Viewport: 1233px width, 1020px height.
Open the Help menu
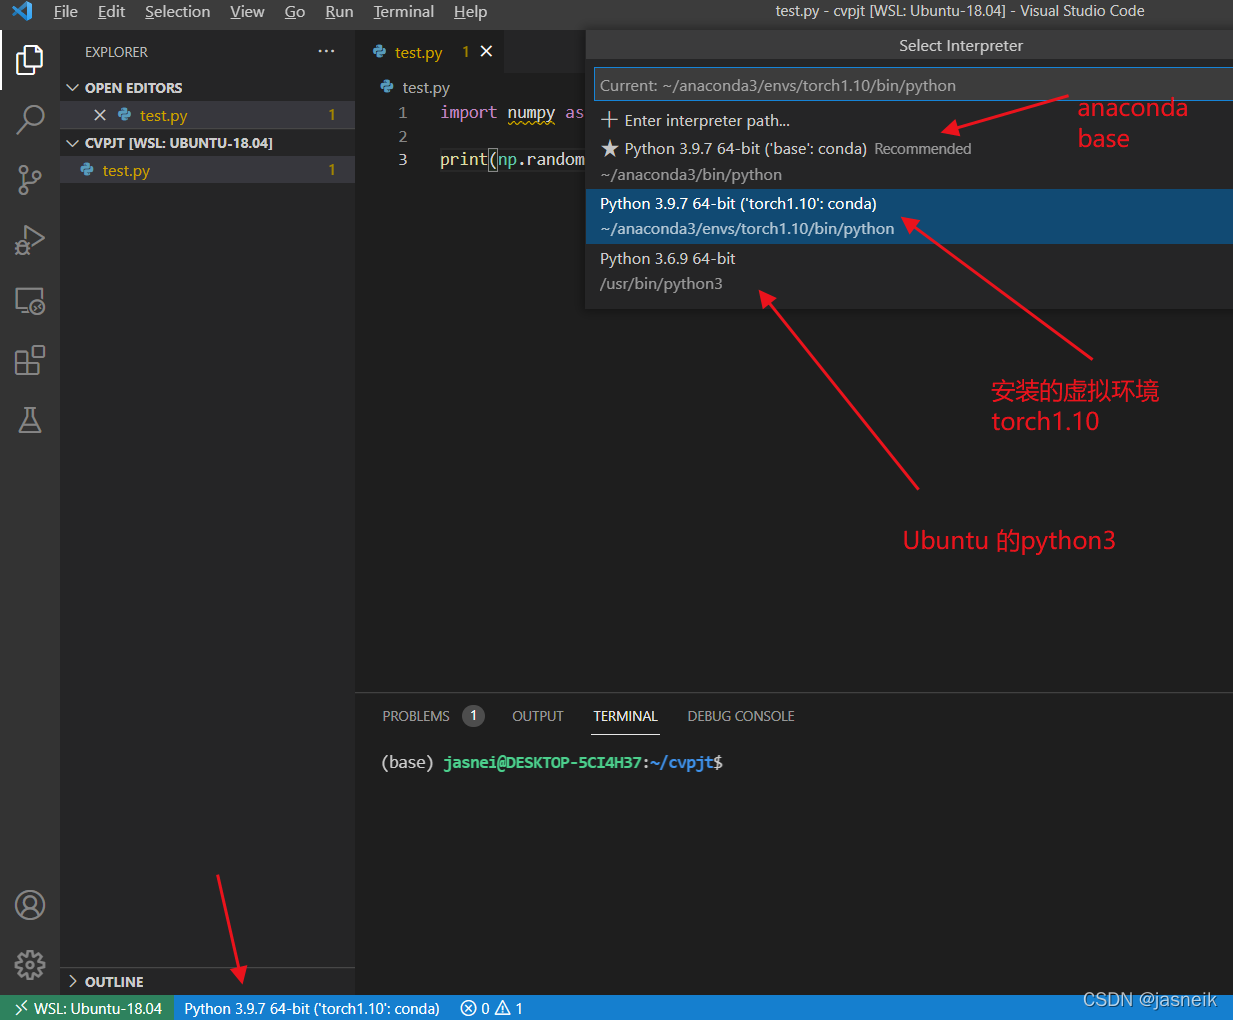470,12
